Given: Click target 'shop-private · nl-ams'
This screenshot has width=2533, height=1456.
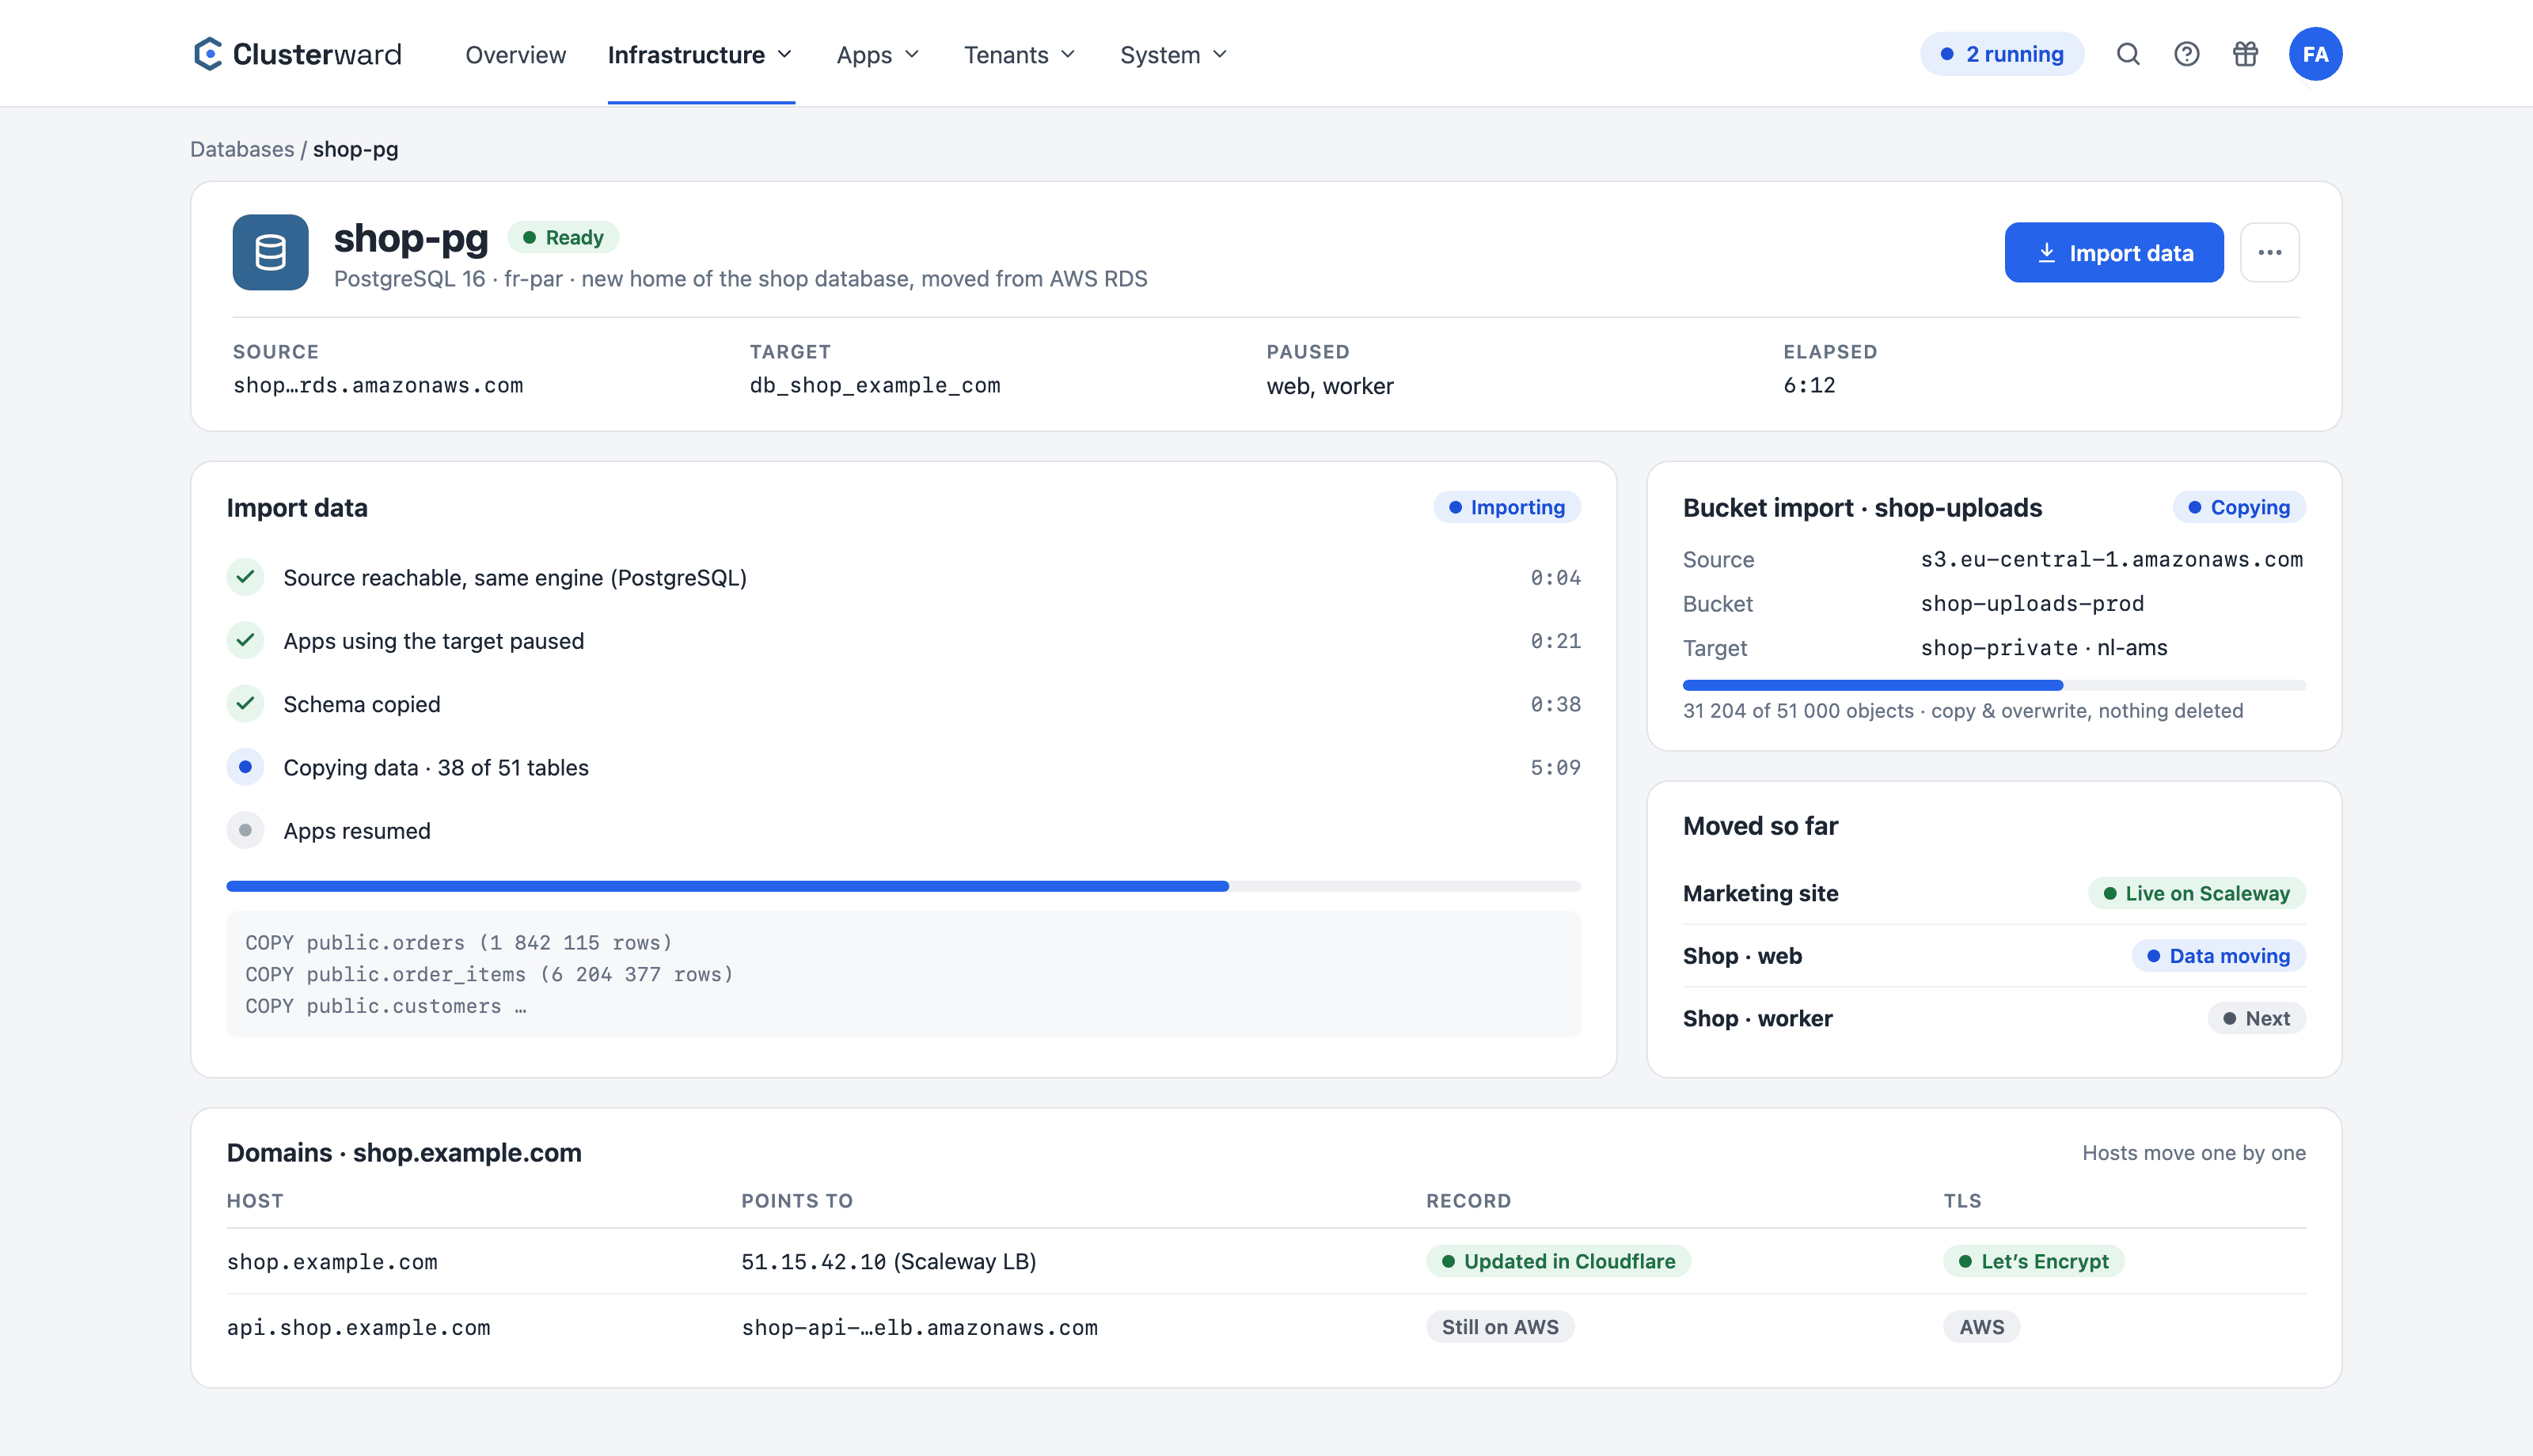Looking at the screenshot, I should 2044,647.
